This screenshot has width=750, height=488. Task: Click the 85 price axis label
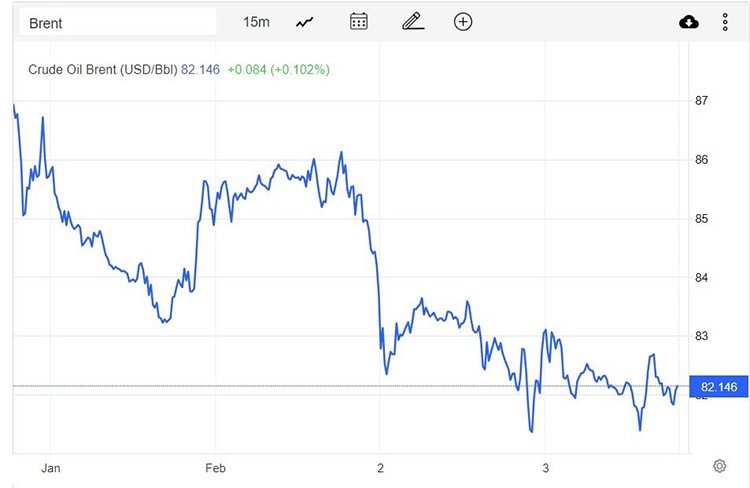tap(702, 218)
